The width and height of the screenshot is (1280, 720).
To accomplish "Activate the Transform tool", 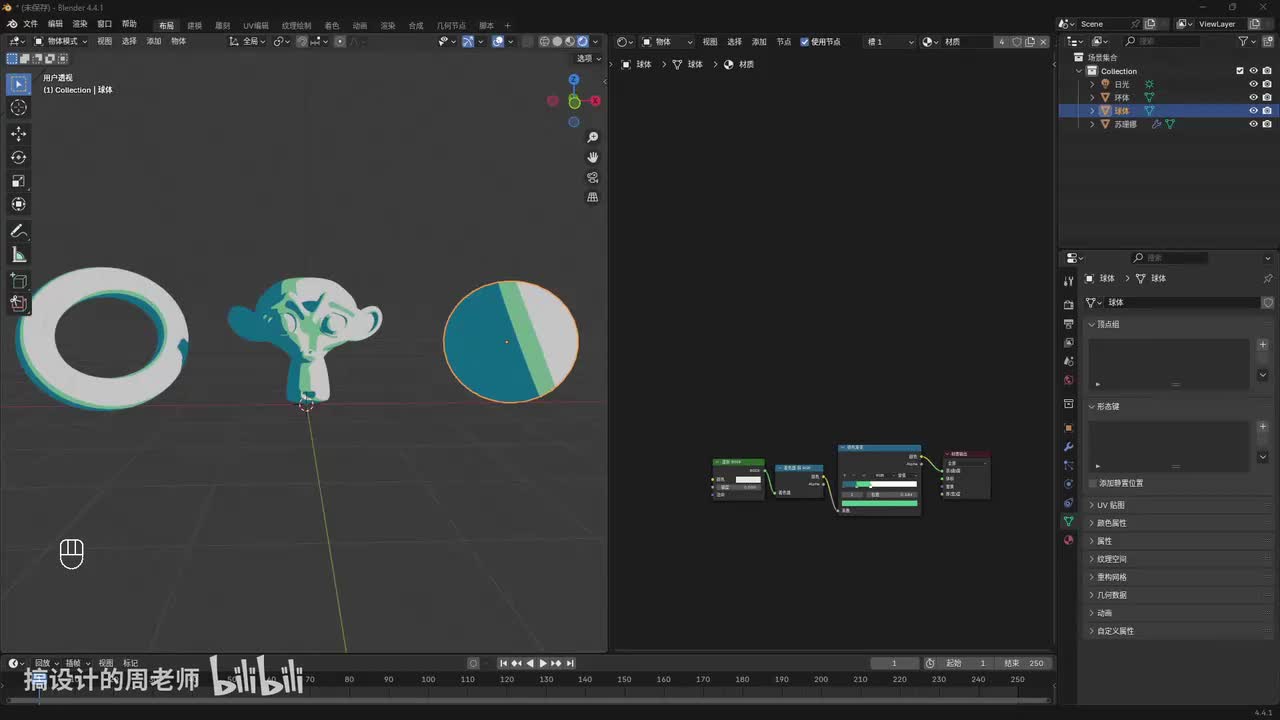I will click(x=18, y=204).
